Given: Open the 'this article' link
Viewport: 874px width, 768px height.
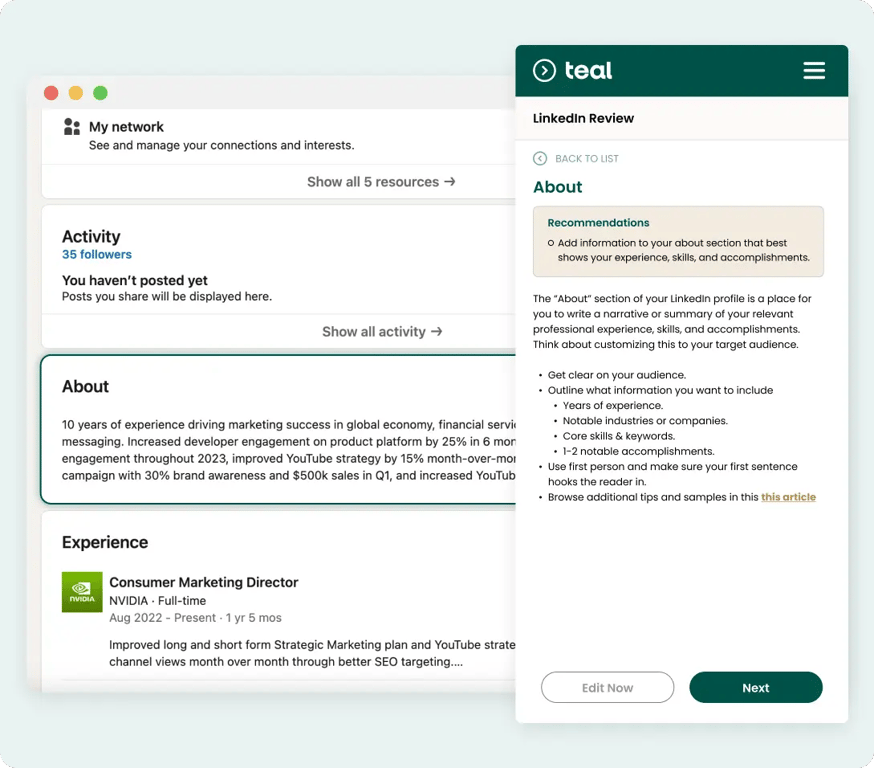Looking at the screenshot, I should click(x=788, y=497).
